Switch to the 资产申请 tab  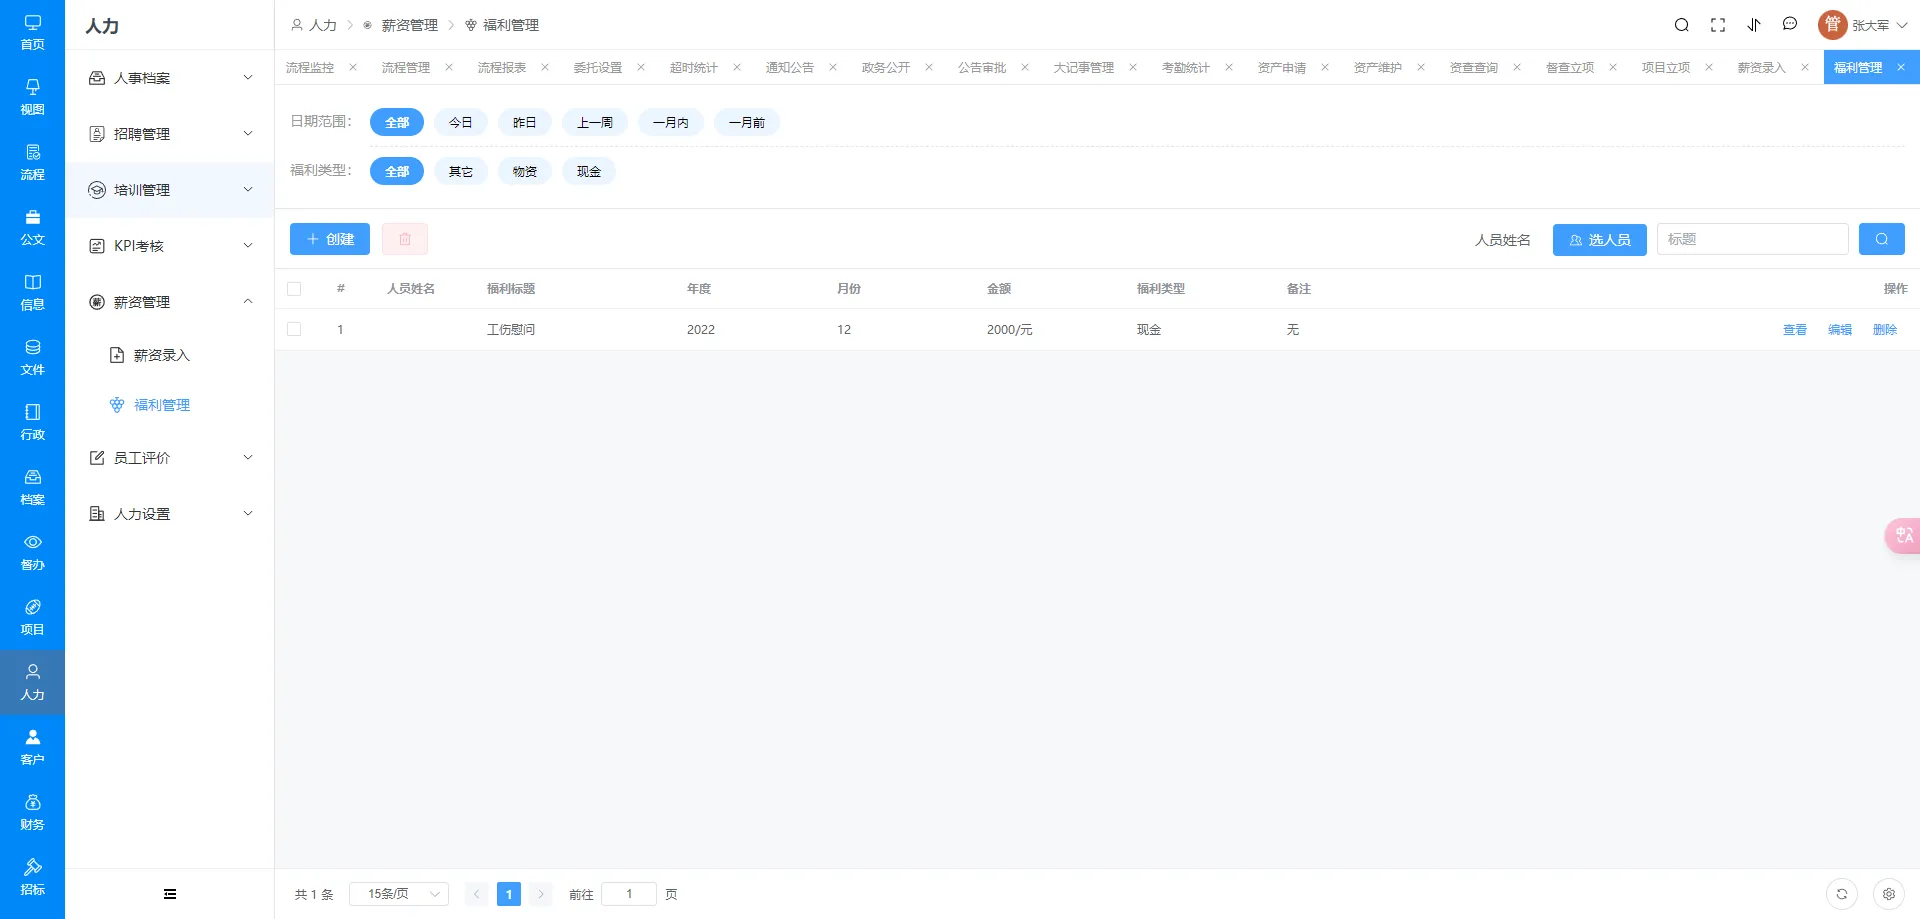pyautogui.click(x=1282, y=68)
